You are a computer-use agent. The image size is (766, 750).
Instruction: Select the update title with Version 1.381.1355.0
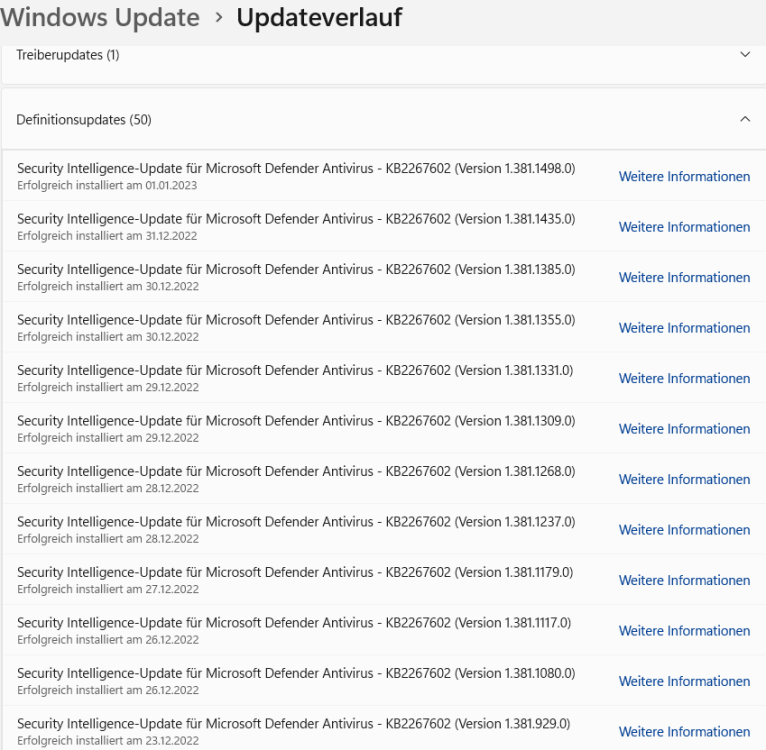pyautogui.click(x=296, y=320)
